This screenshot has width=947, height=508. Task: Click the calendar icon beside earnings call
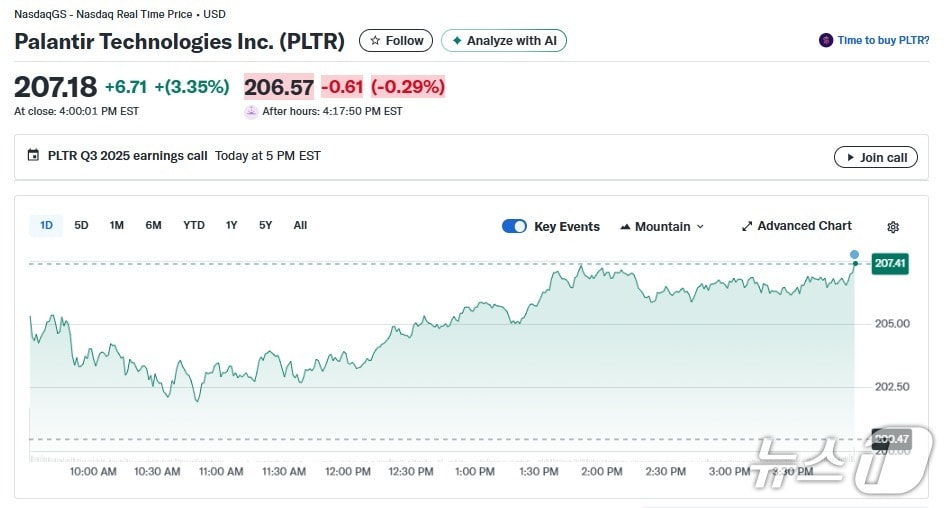tap(33, 156)
